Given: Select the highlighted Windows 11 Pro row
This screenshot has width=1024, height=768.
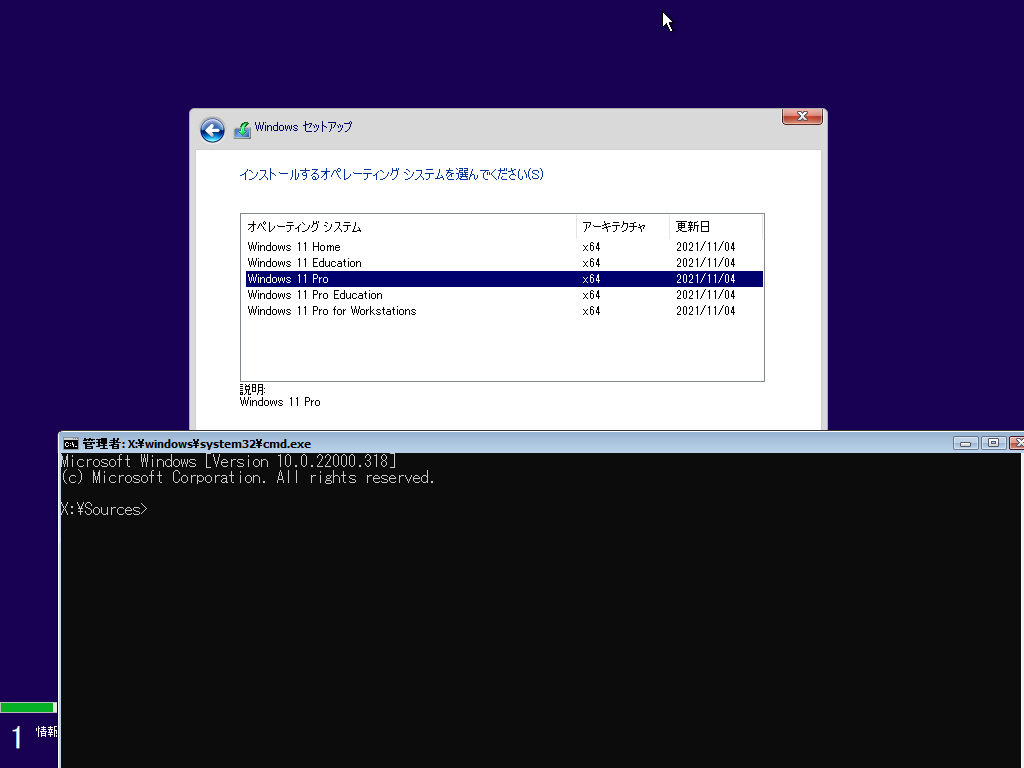Looking at the screenshot, I should pos(504,279).
